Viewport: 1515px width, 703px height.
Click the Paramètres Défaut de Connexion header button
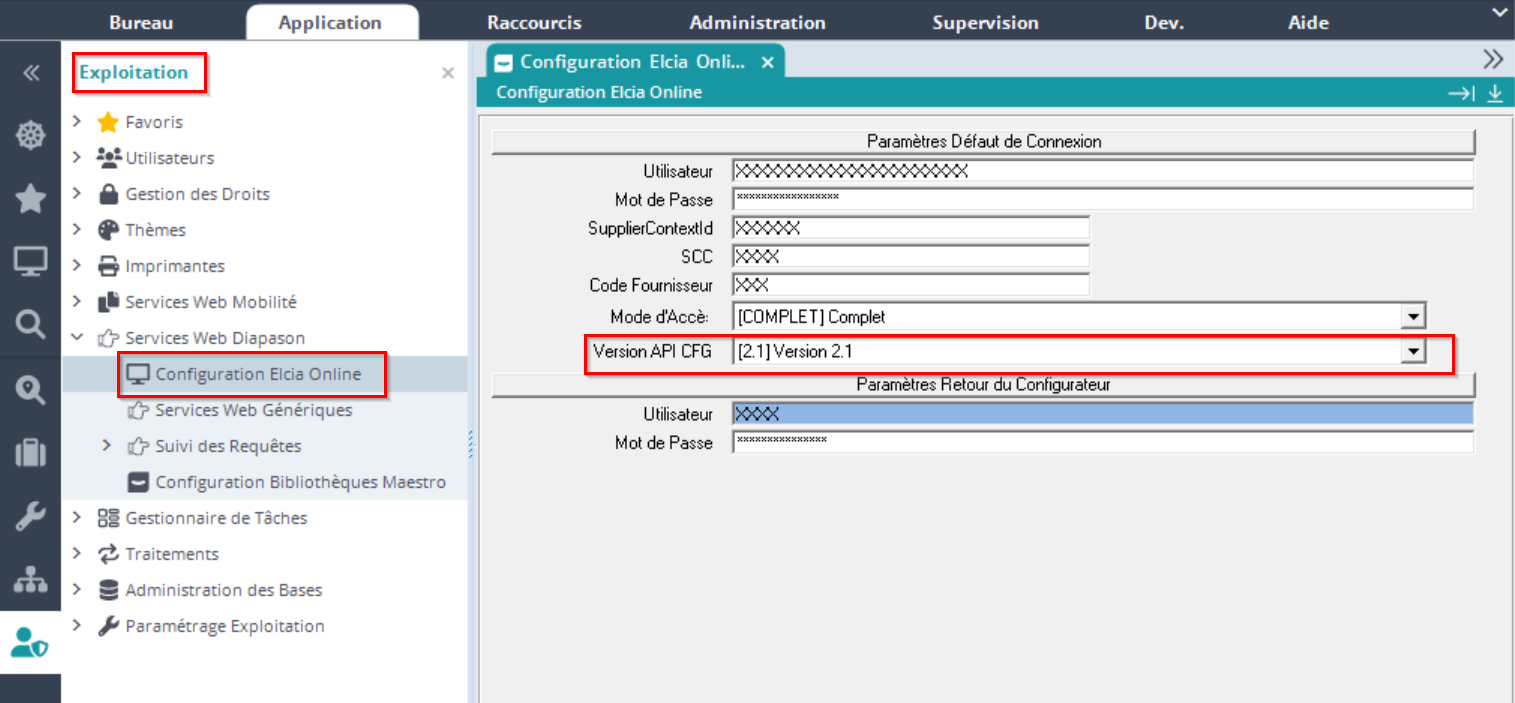983,142
